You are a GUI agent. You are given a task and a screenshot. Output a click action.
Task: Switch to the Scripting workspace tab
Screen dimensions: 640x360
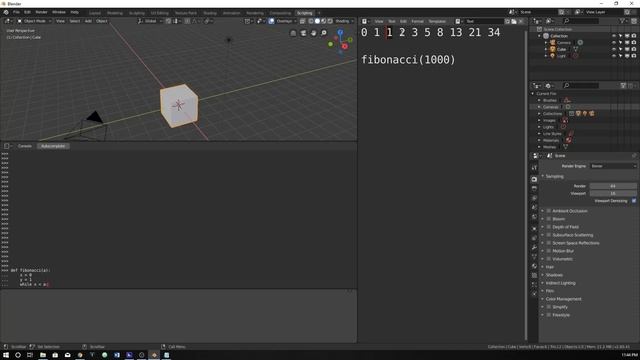[x=304, y=13]
